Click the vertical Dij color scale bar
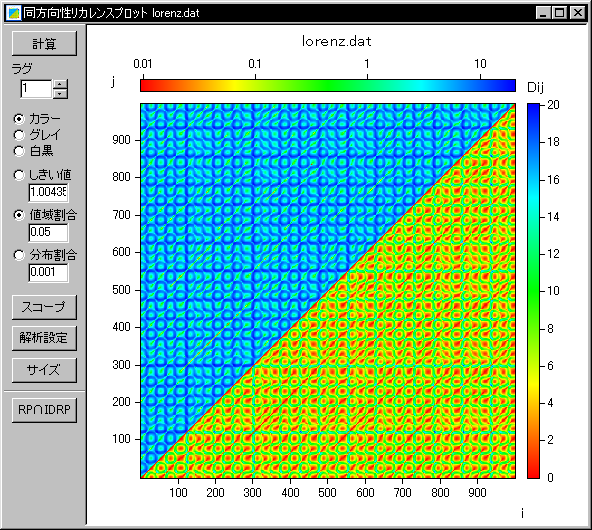Screen dimensions: 592x530 (533, 291)
